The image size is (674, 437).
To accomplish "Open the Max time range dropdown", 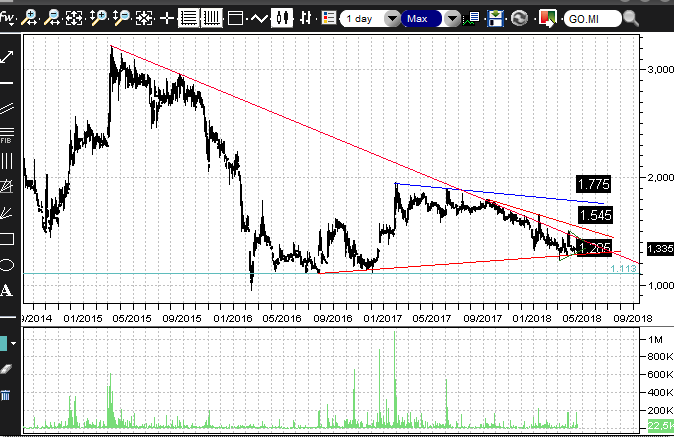I will click(x=452, y=19).
